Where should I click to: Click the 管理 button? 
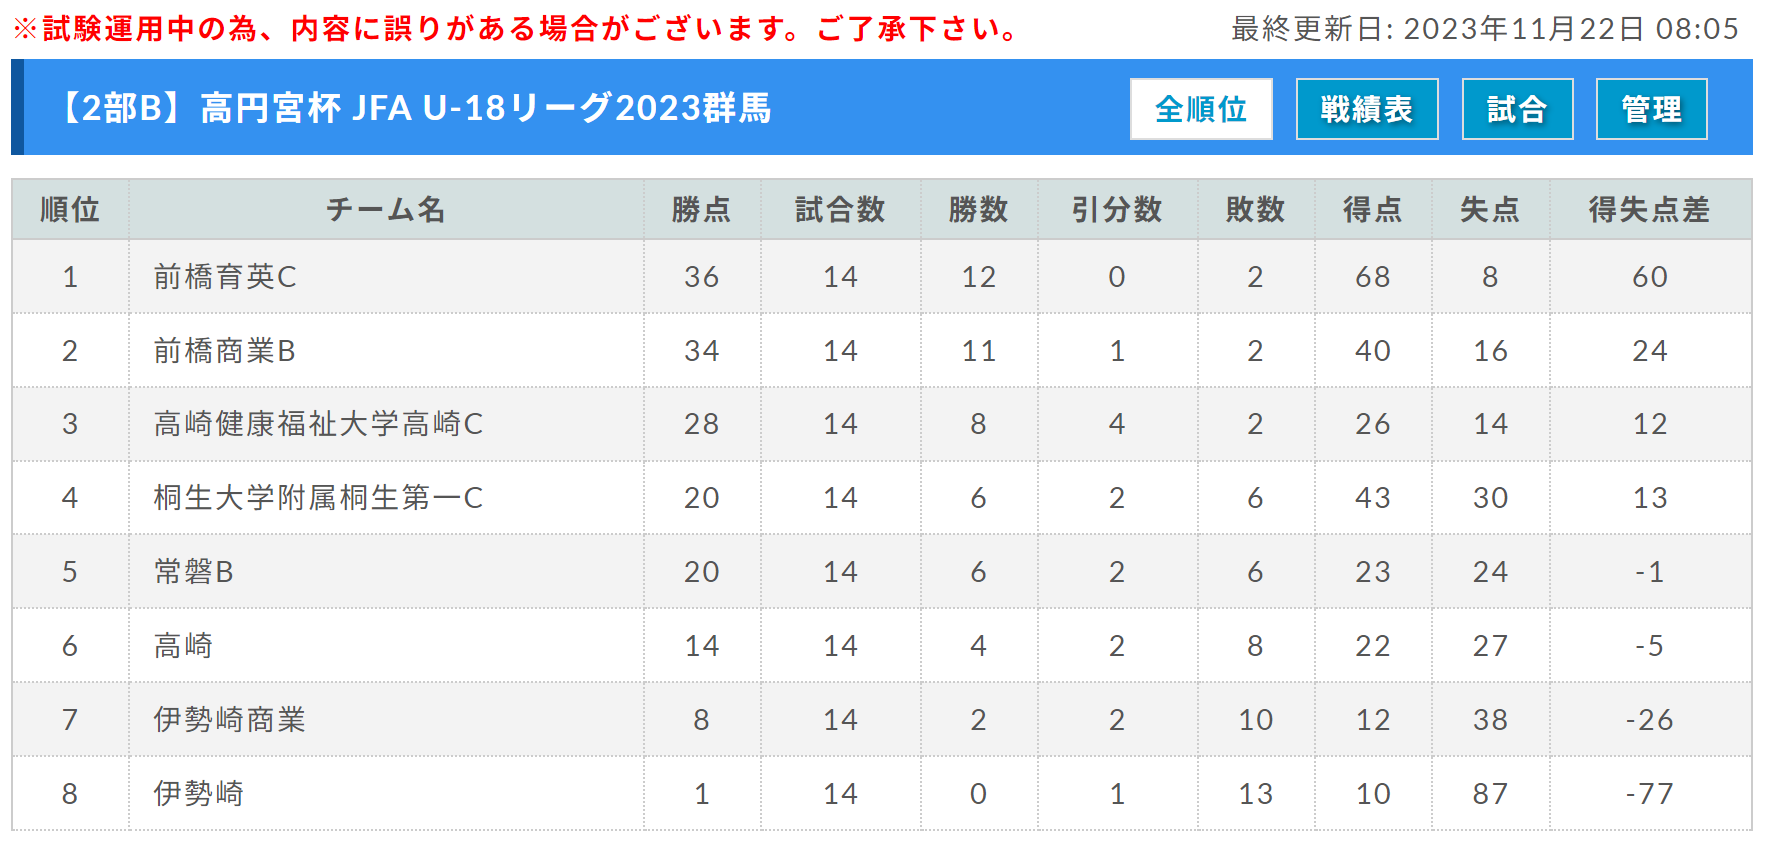pyautogui.click(x=1652, y=109)
